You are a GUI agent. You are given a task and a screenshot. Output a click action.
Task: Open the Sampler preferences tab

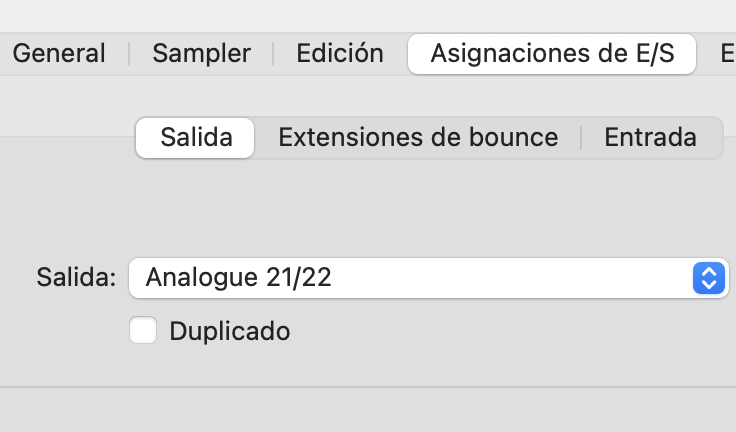click(199, 53)
